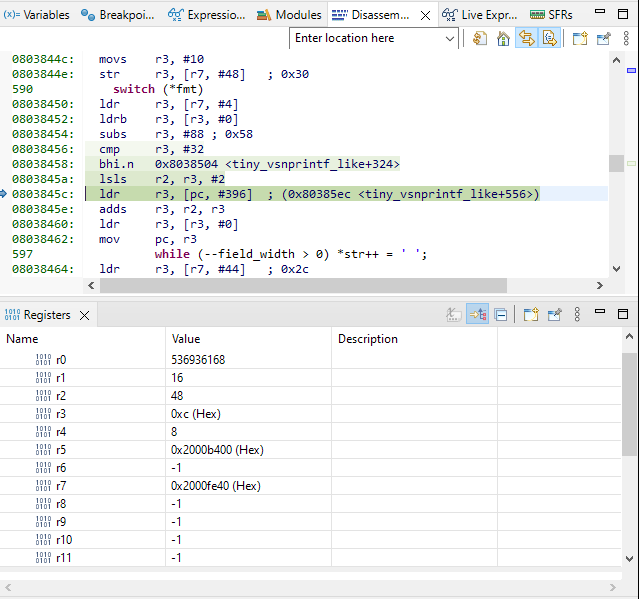Close the Registers tab
Image resolution: width=639 pixels, height=599 pixels.
click(x=84, y=315)
